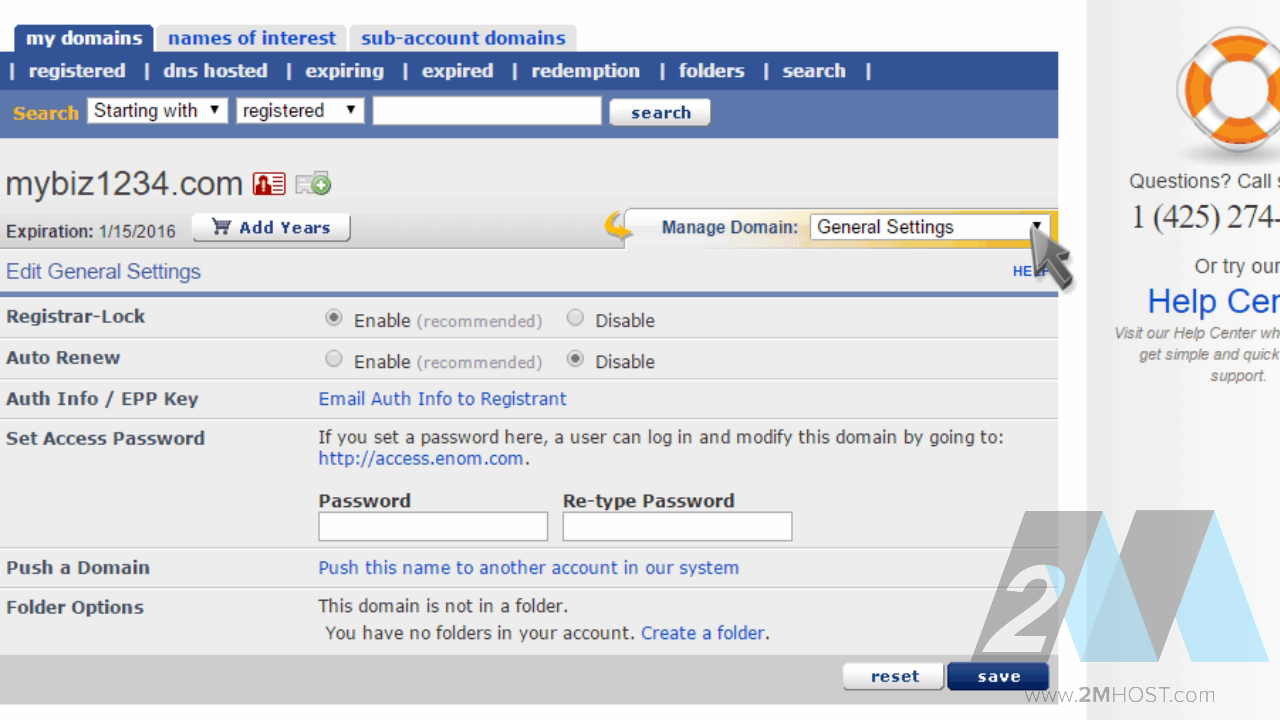Screen dimensions: 1280x720
Task: Click the Create a folder link
Action: click(703, 633)
